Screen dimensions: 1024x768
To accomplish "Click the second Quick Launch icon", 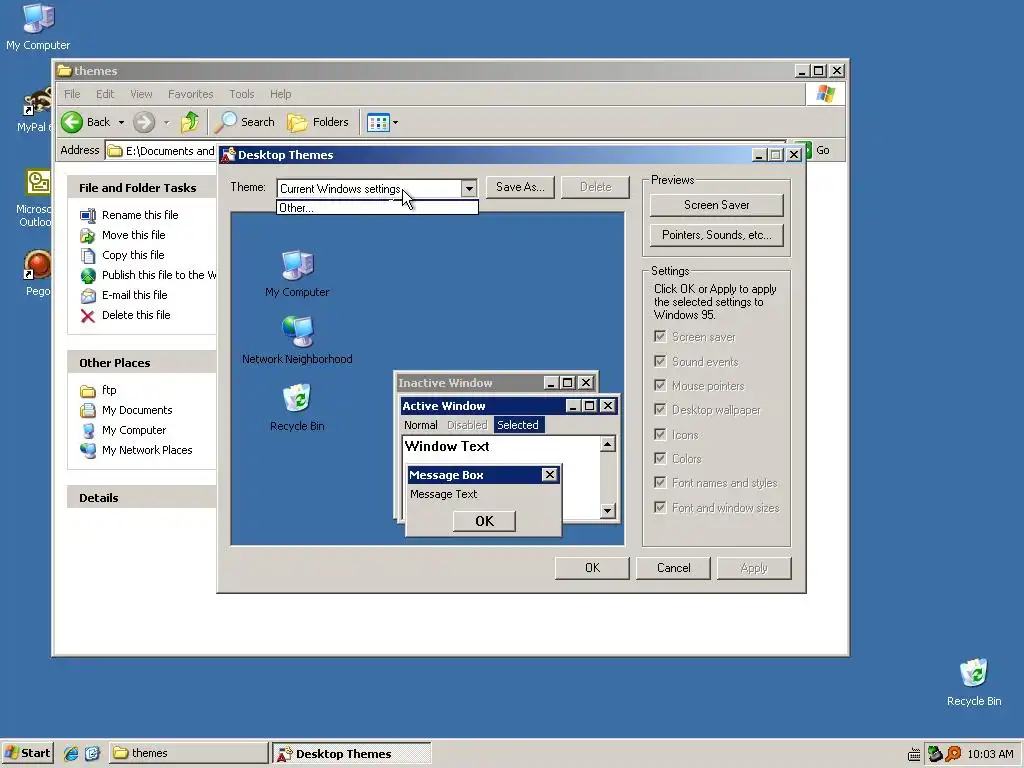I will pyautogui.click(x=92, y=753).
